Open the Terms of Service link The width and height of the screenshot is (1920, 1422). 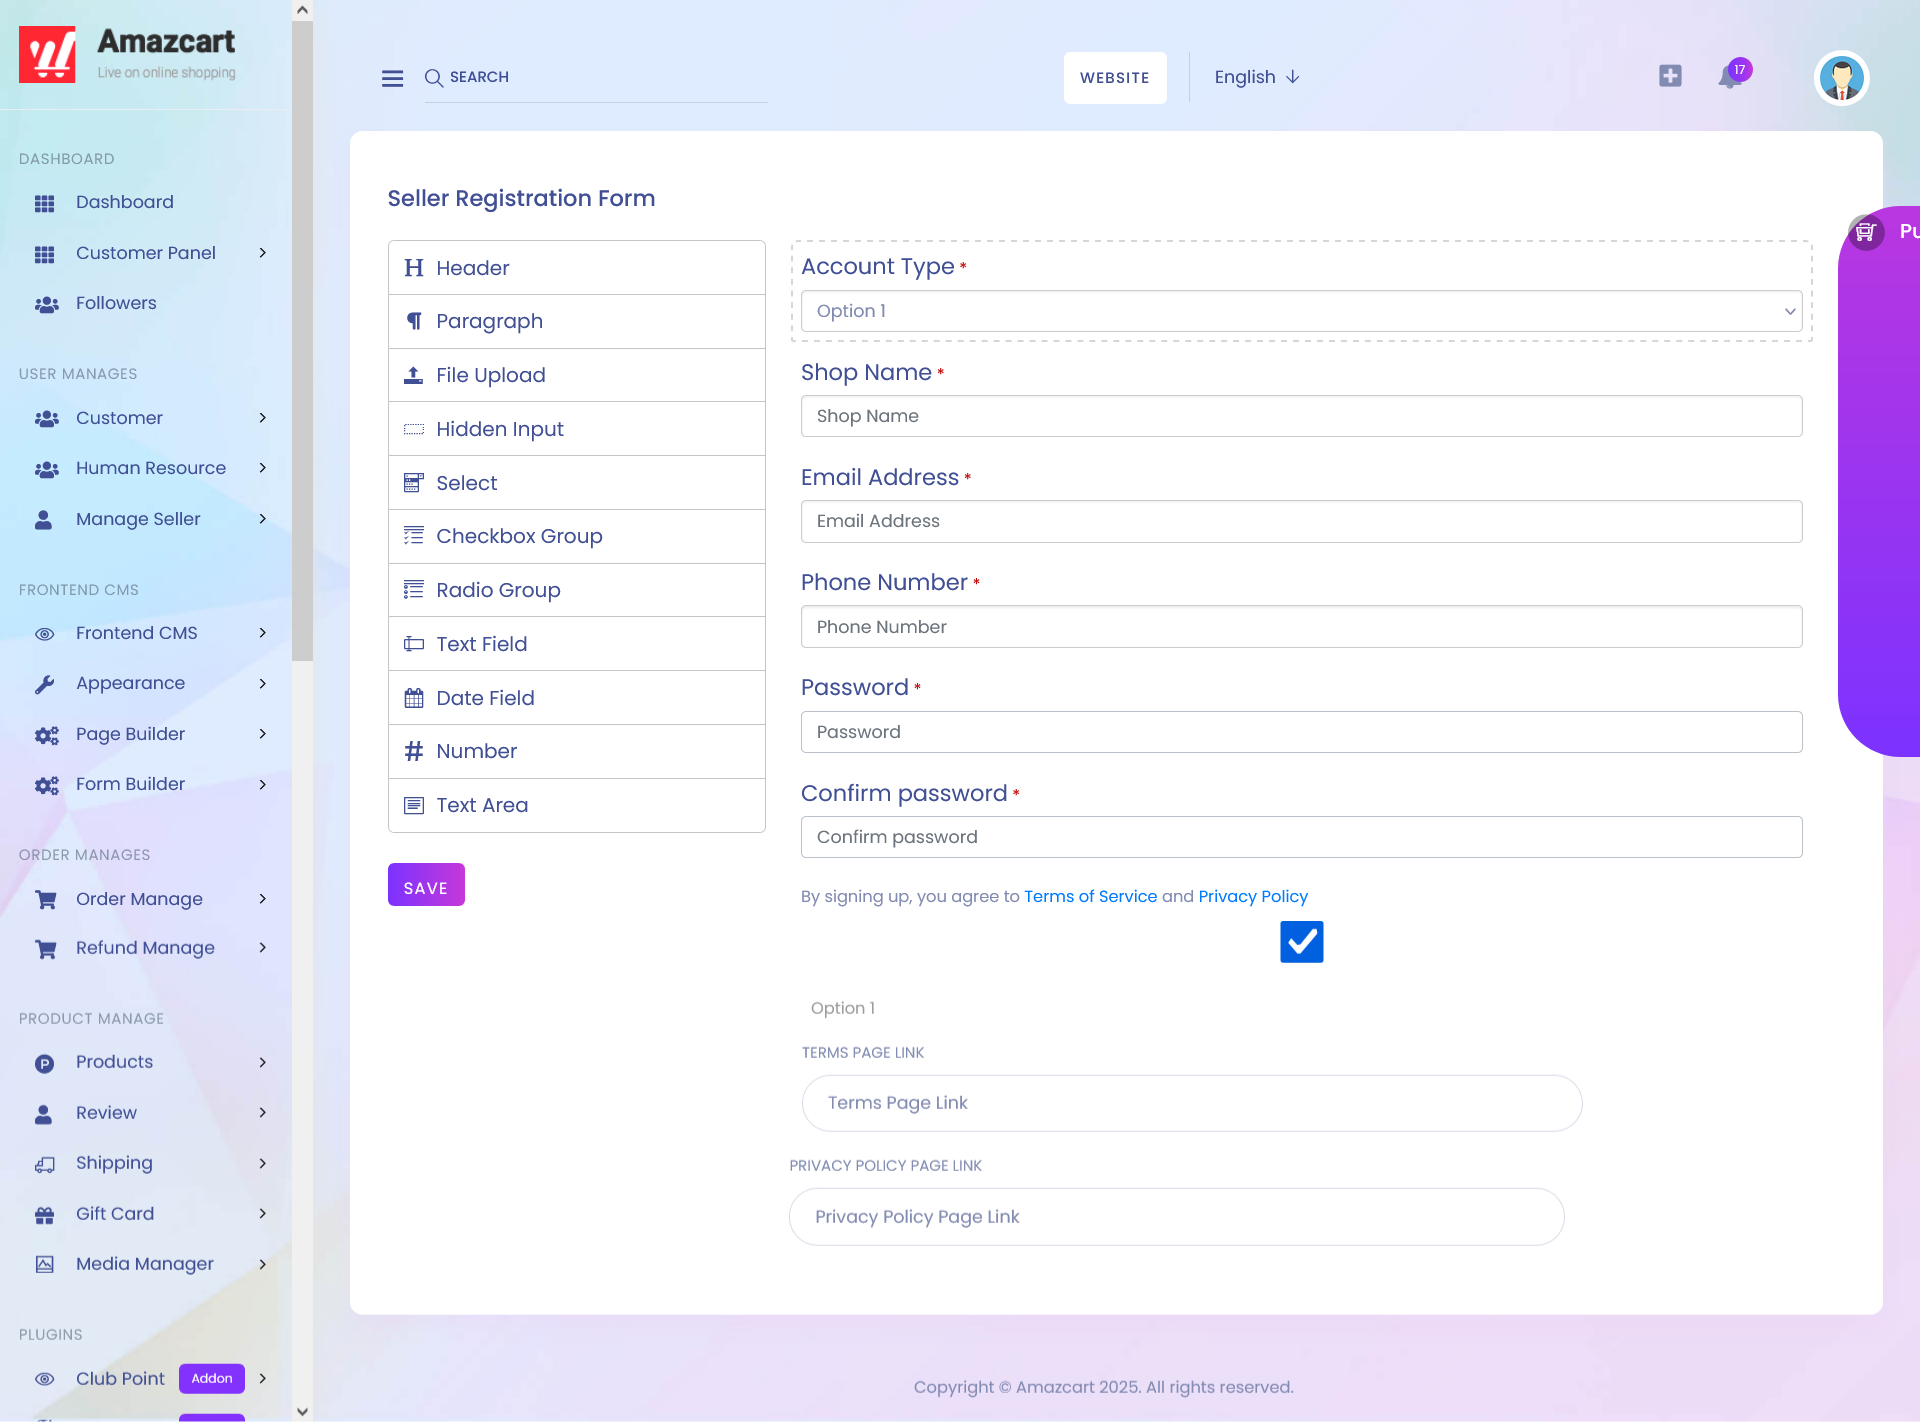point(1090,897)
